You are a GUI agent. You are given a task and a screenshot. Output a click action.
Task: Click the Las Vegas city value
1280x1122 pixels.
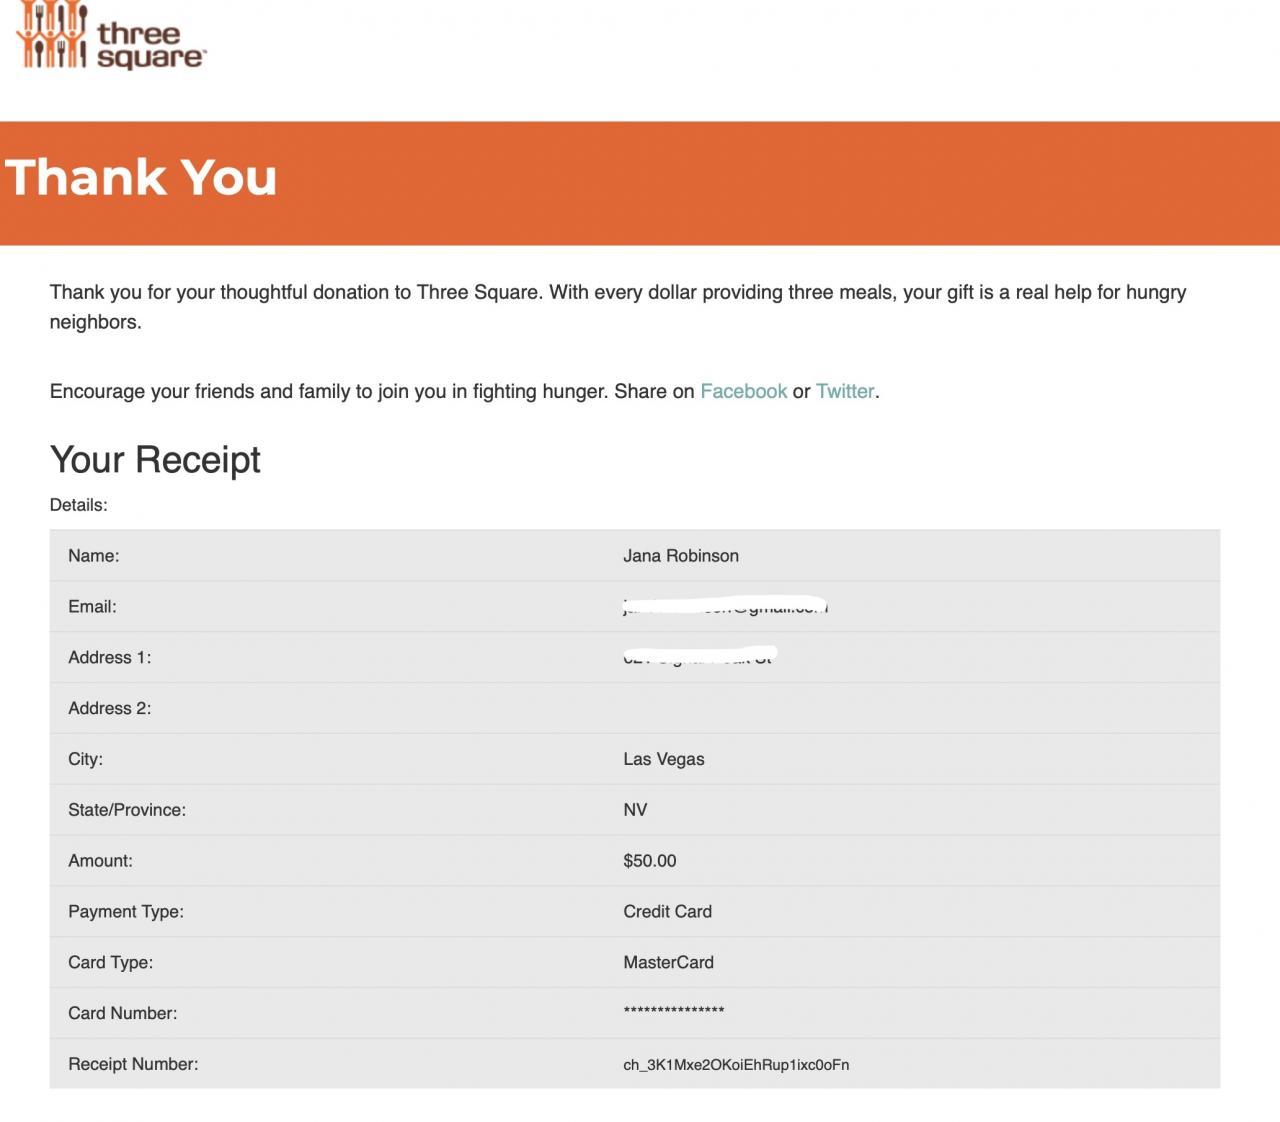tap(663, 759)
